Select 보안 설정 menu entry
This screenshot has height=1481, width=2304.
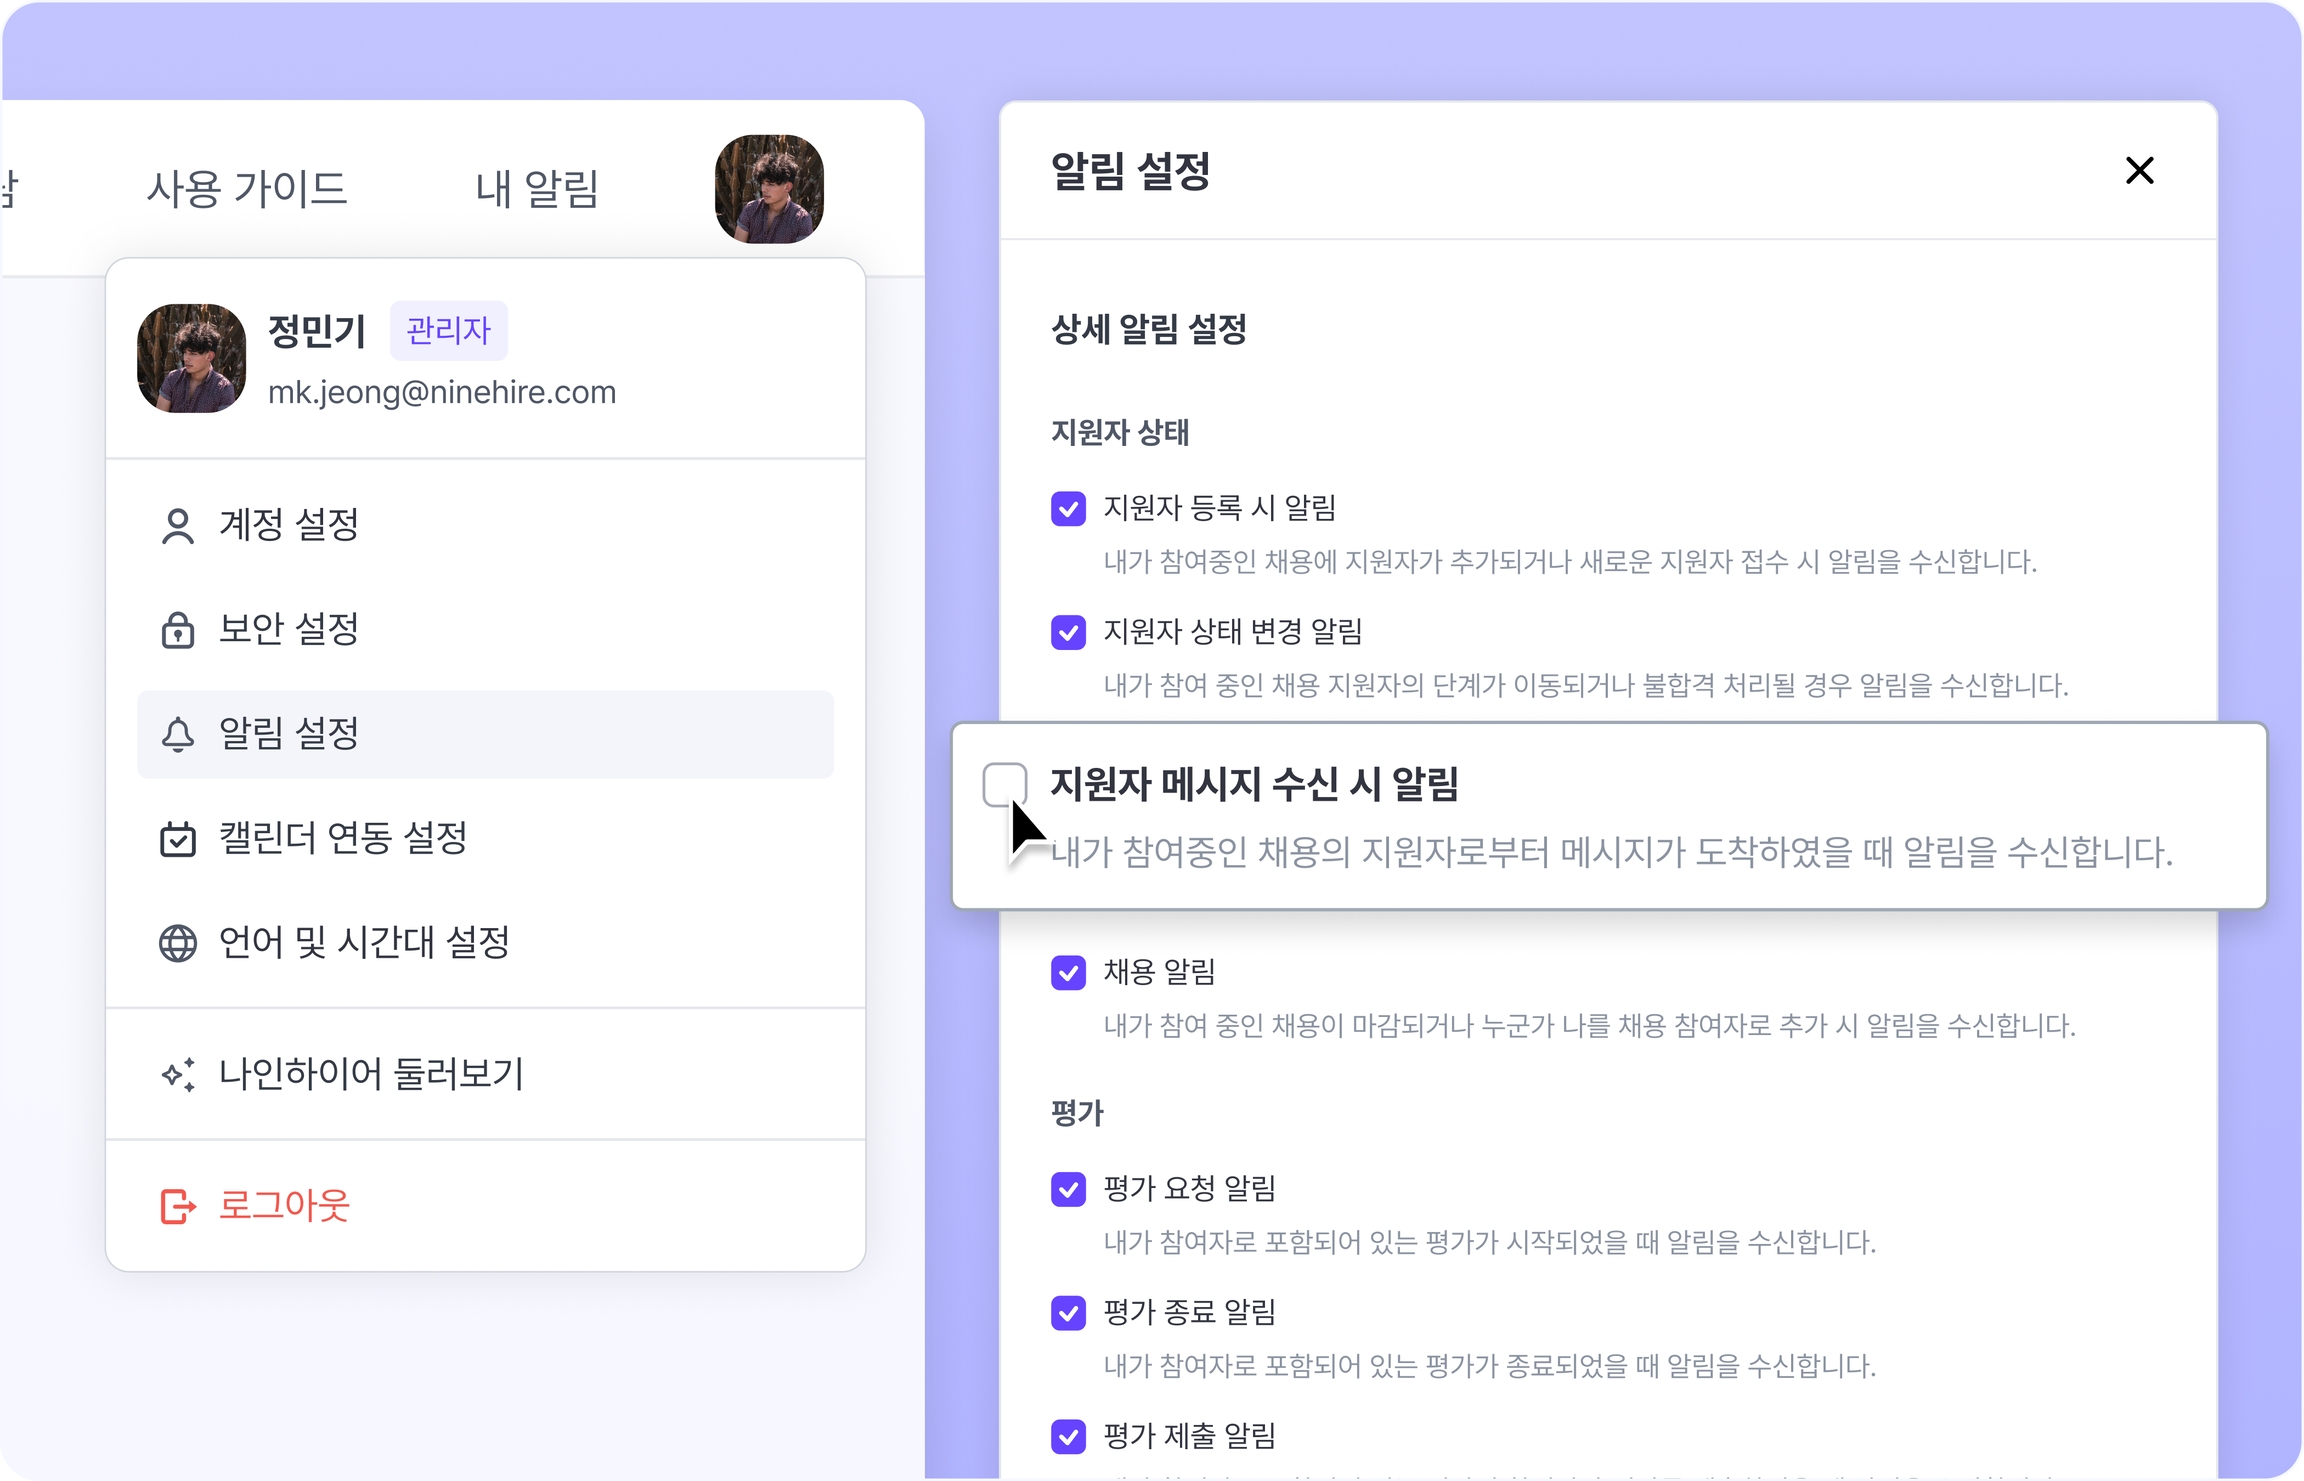click(x=288, y=630)
